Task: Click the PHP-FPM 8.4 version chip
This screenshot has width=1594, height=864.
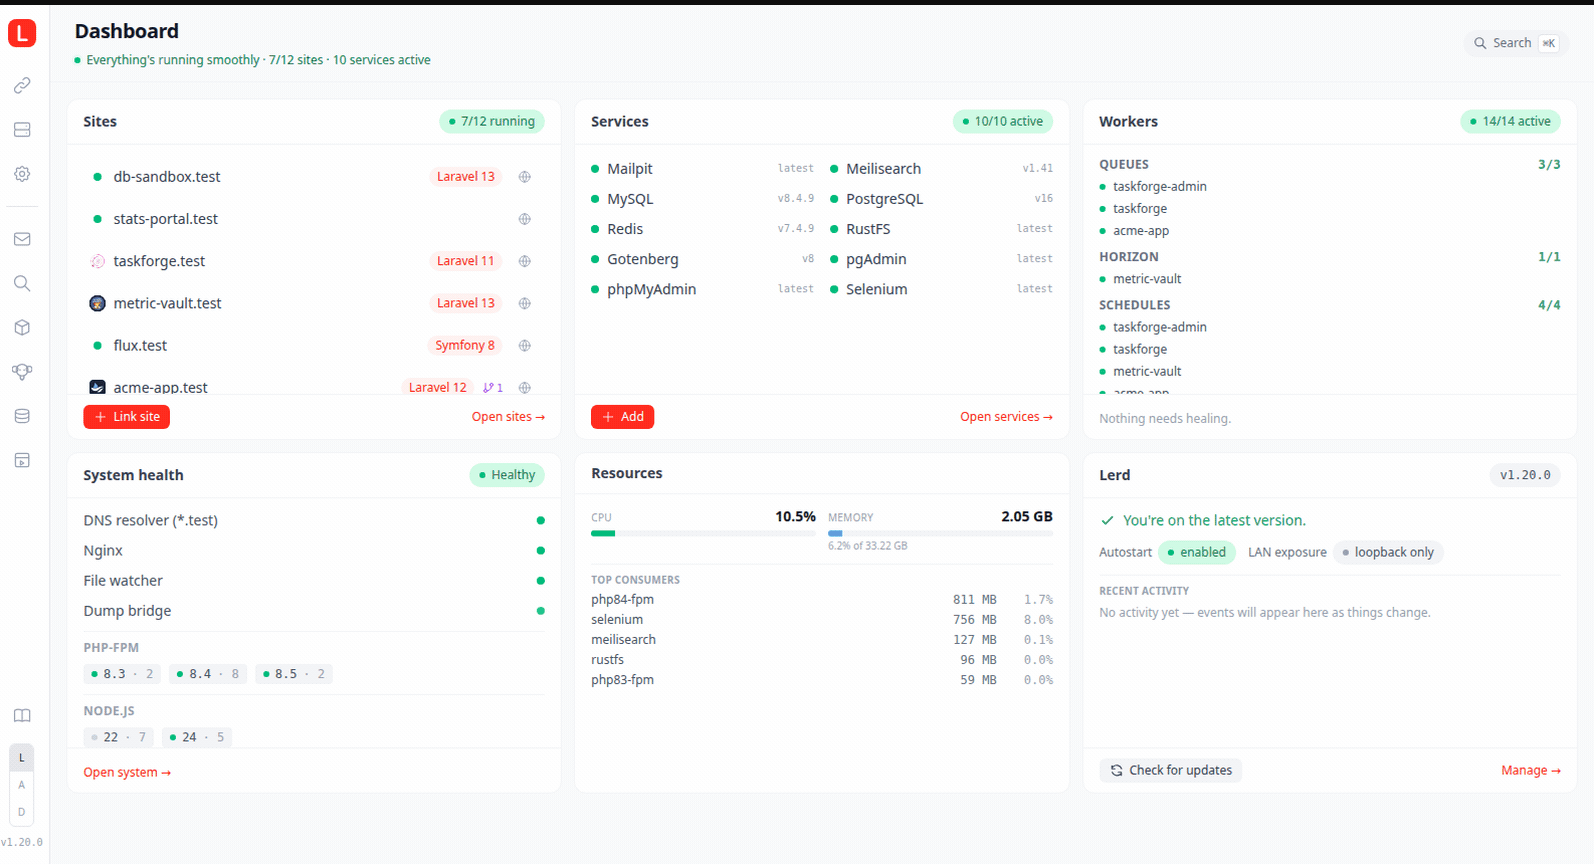Action: (208, 674)
